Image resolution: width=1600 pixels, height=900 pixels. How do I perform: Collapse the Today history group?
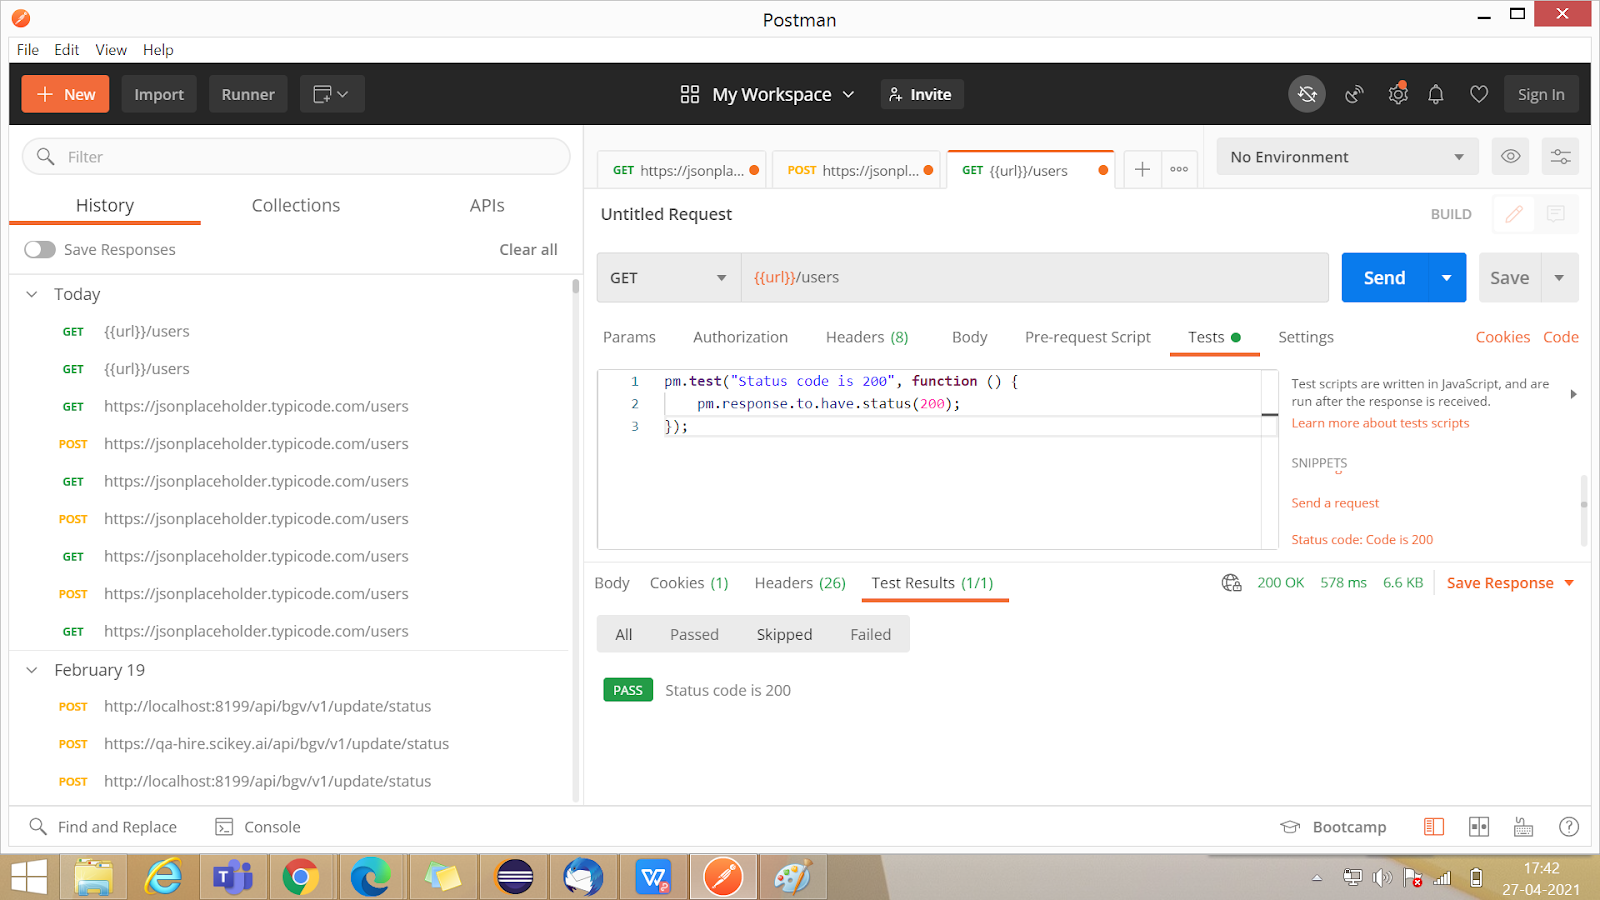coord(32,294)
